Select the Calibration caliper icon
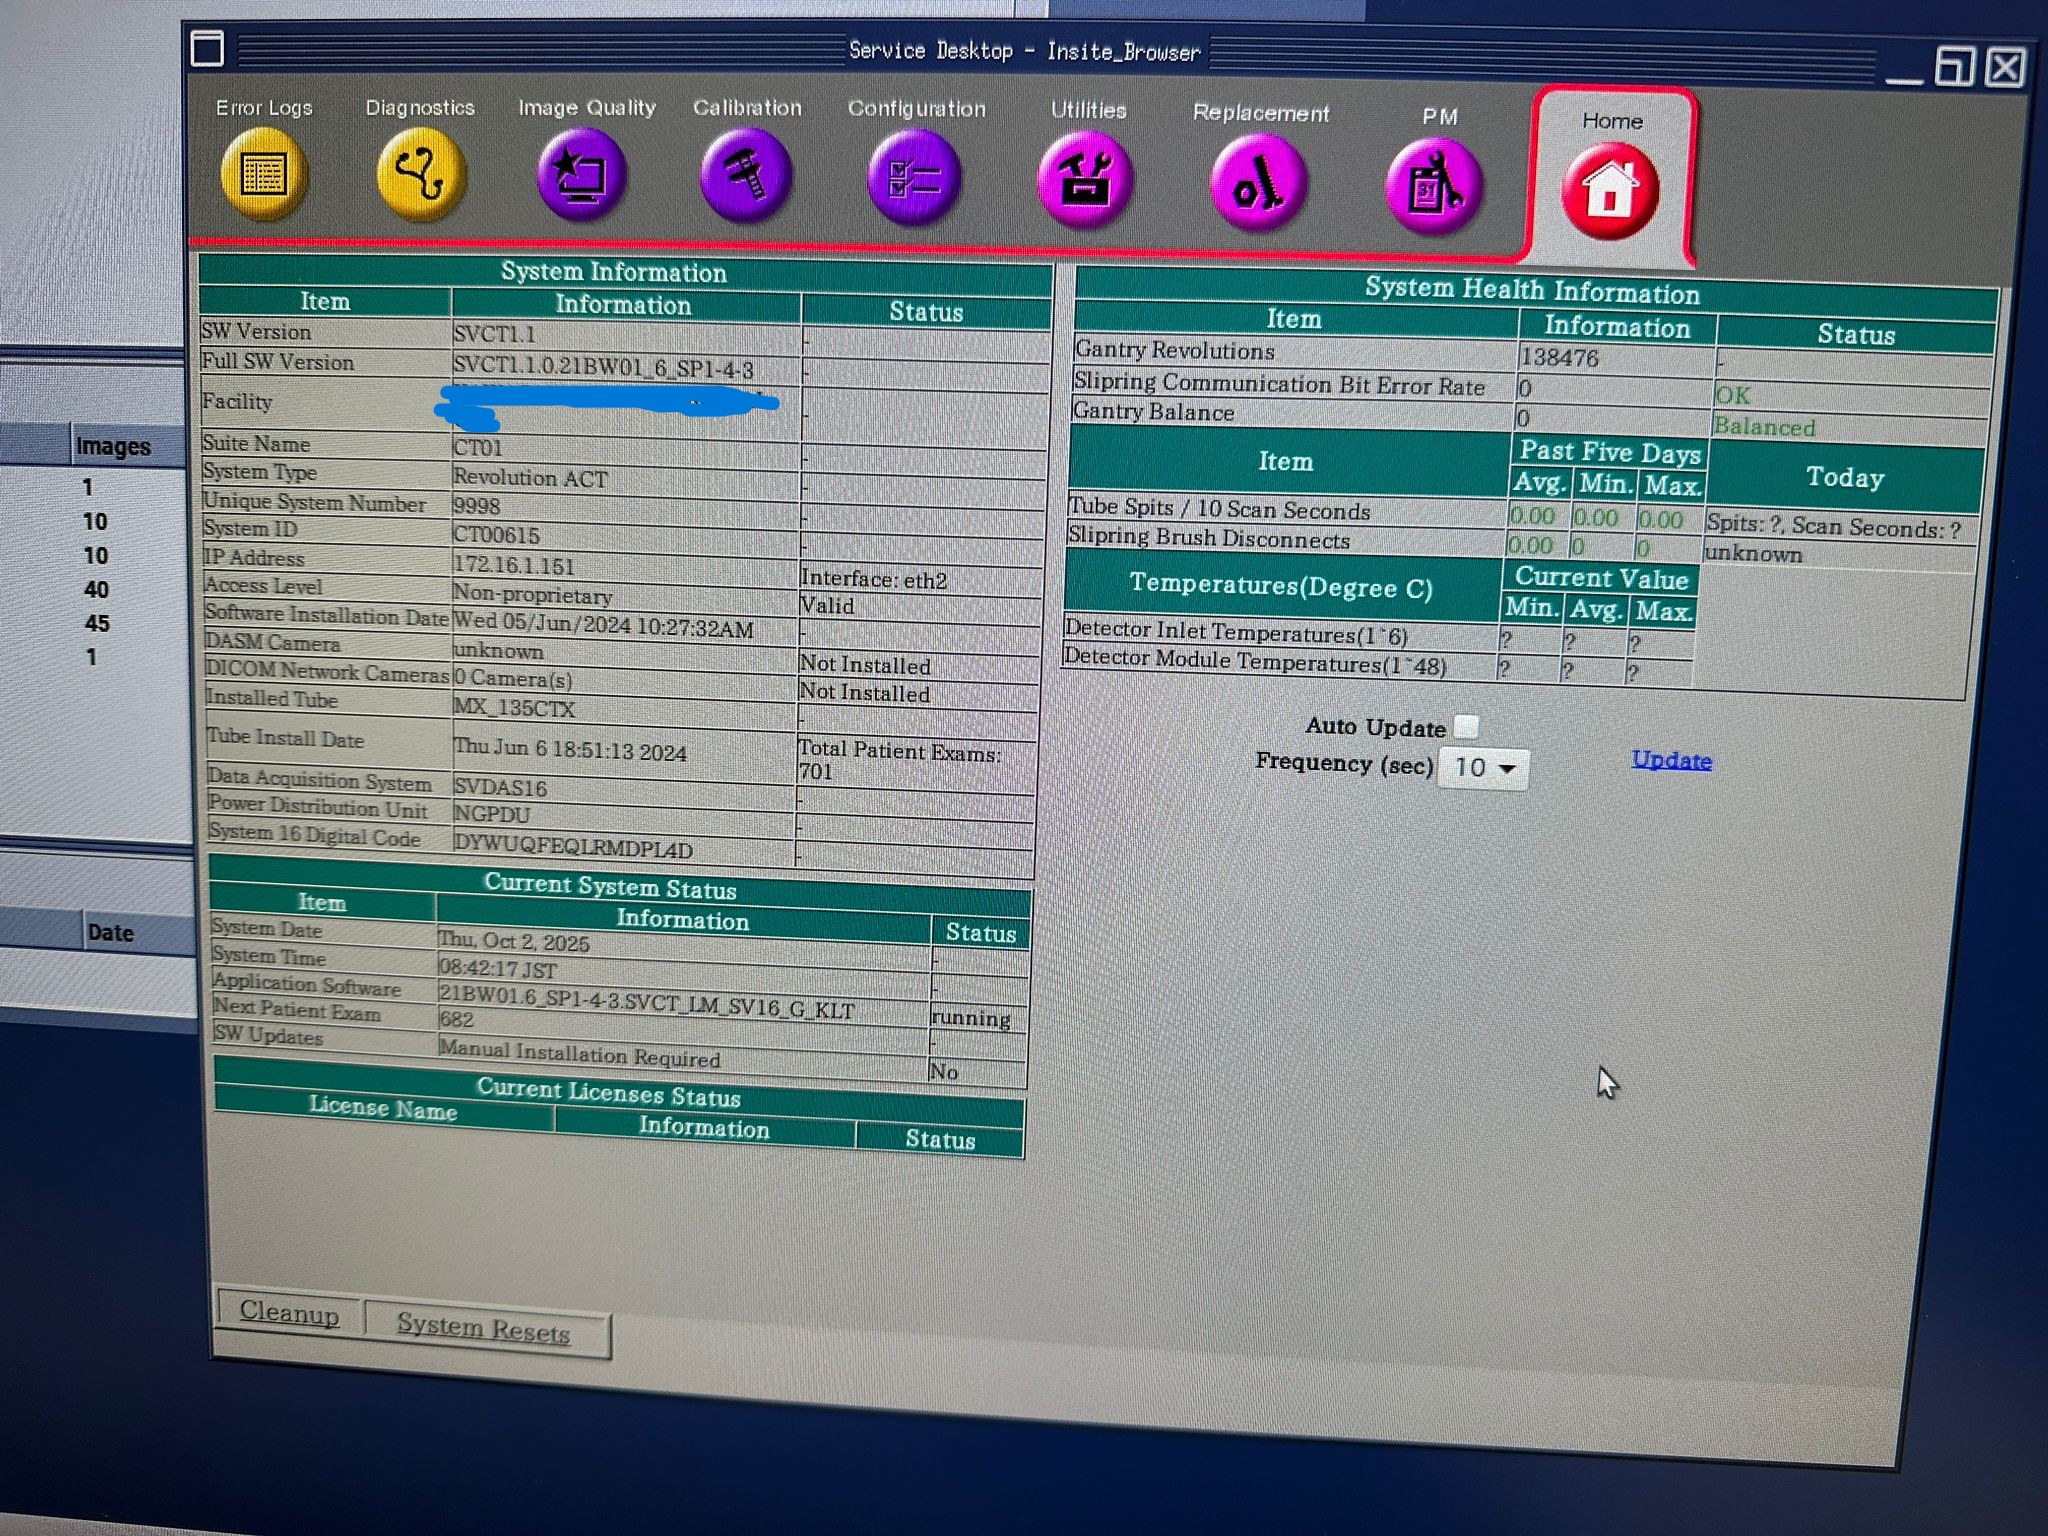Screen dimensions: 2048x1536 coord(746,177)
